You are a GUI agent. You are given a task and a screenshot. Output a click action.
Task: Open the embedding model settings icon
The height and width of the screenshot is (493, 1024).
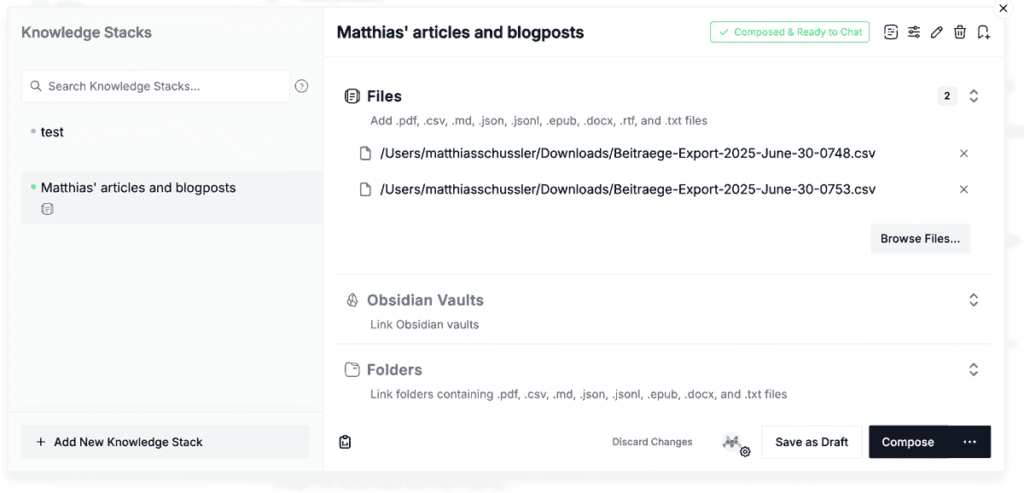pyautogui.click(x=736, y=444)
